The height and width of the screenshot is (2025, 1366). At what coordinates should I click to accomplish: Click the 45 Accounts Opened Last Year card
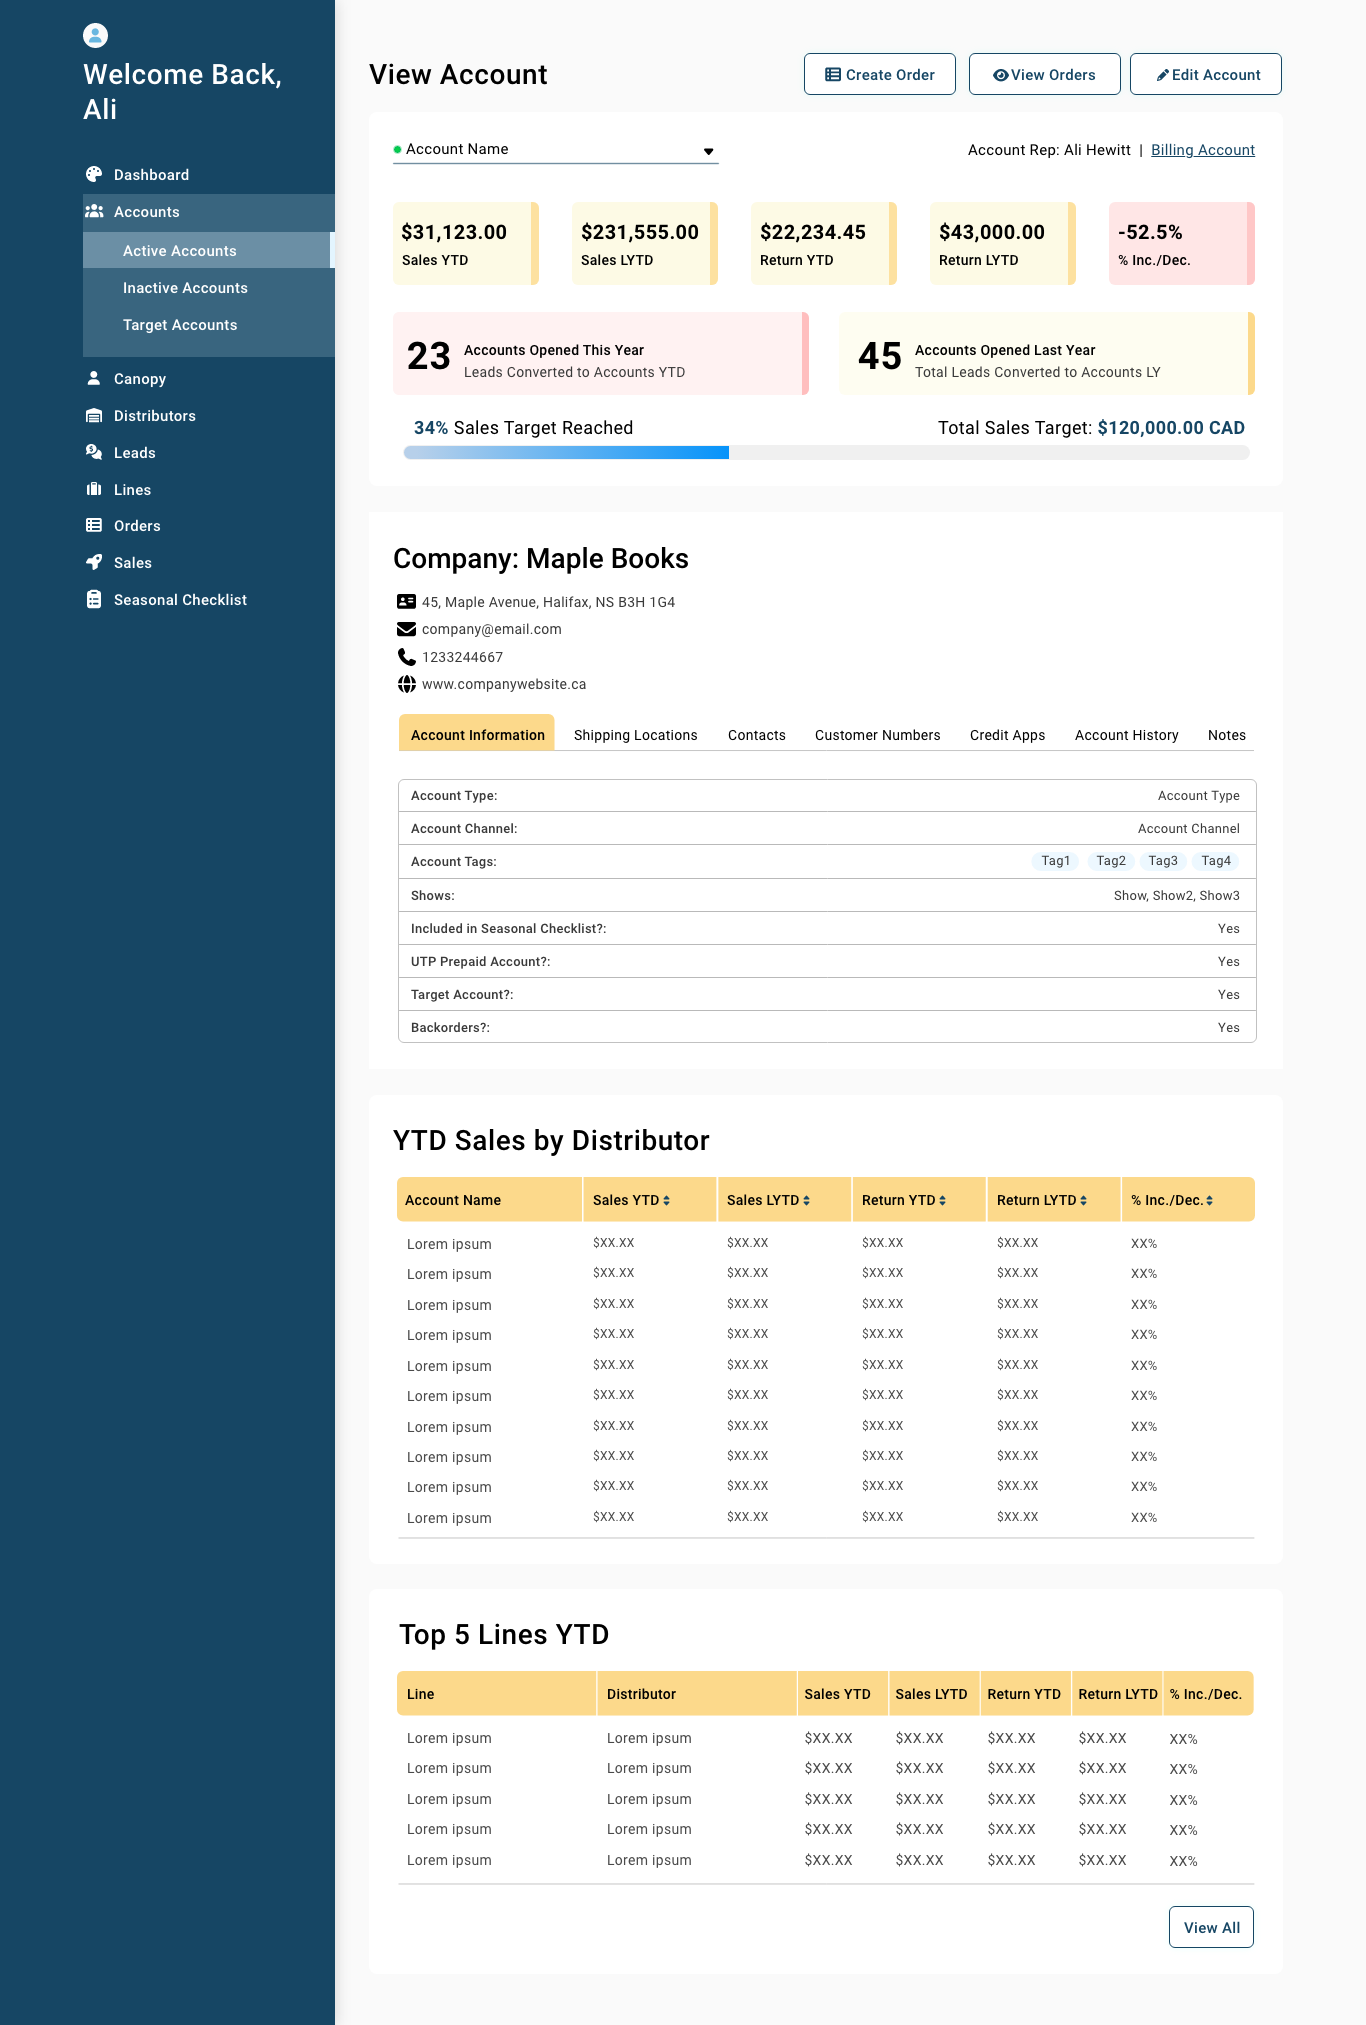(1047, 353)
